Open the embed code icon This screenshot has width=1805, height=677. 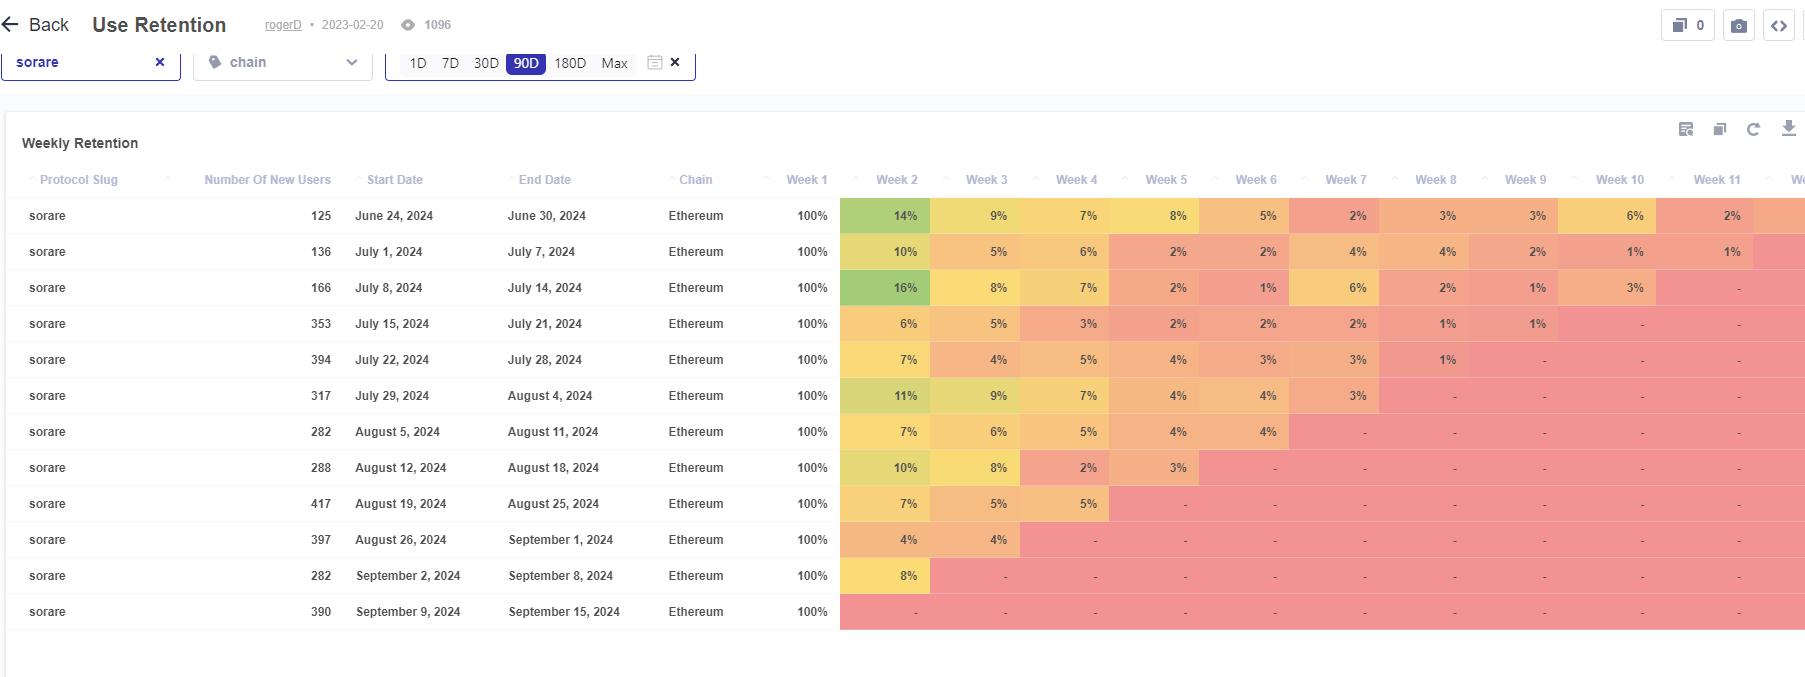pos(1779,26)
